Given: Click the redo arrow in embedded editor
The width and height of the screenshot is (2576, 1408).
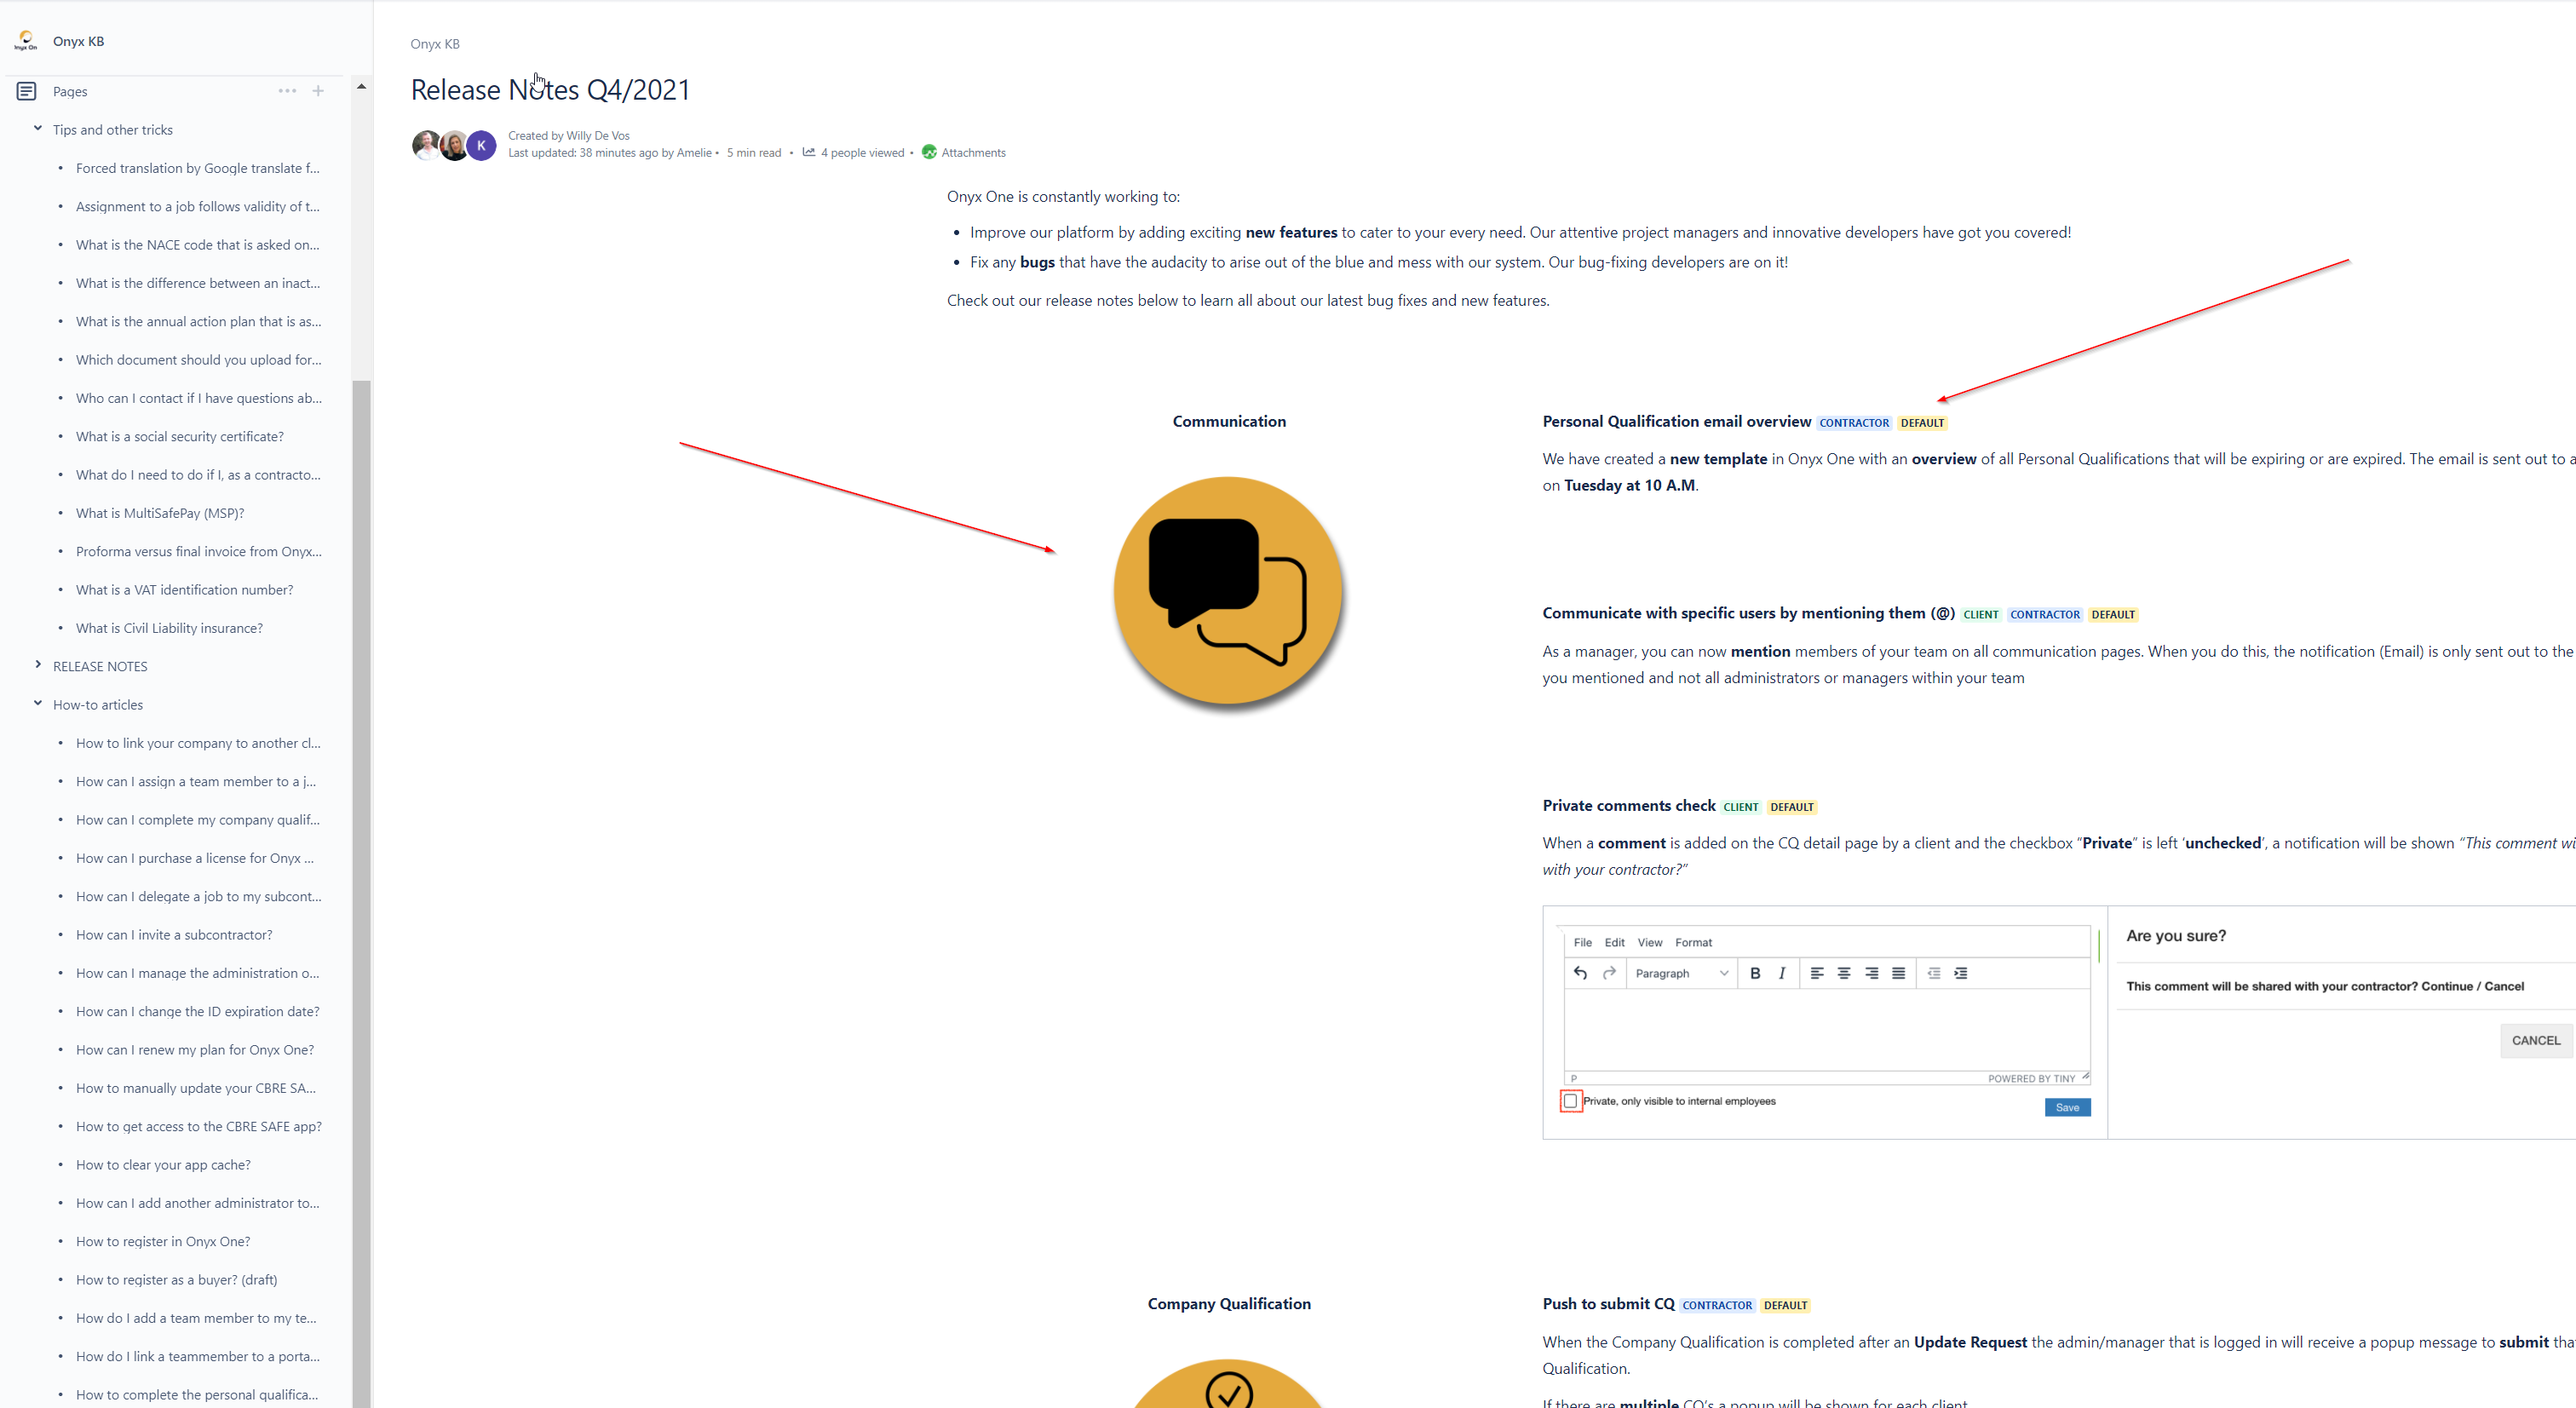Looking at the screenshot, I should 1609,973.
